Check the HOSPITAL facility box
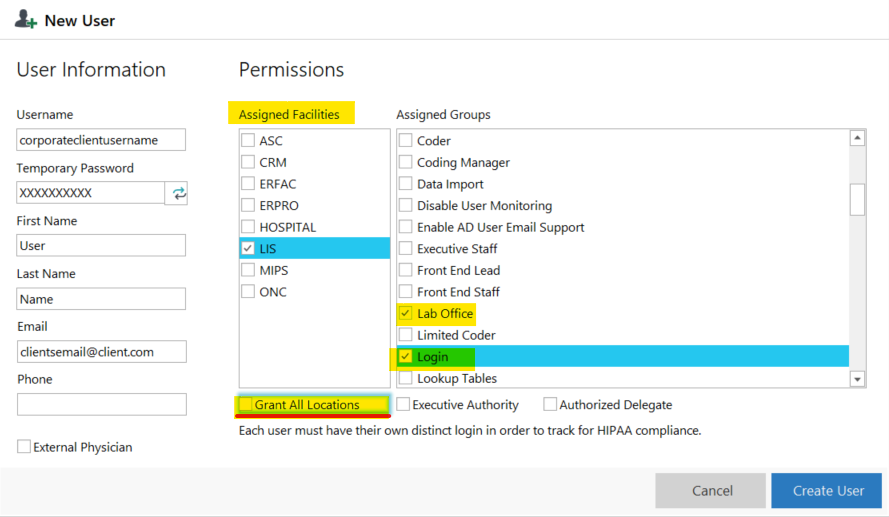Viewport: 889px width, 517px height. pos(248,227)
